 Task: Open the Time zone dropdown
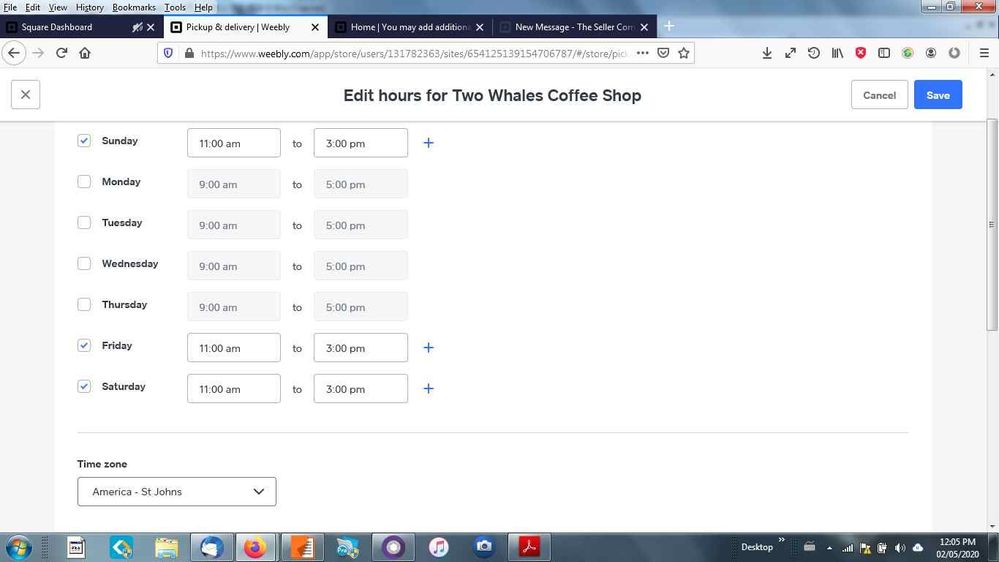177,492
